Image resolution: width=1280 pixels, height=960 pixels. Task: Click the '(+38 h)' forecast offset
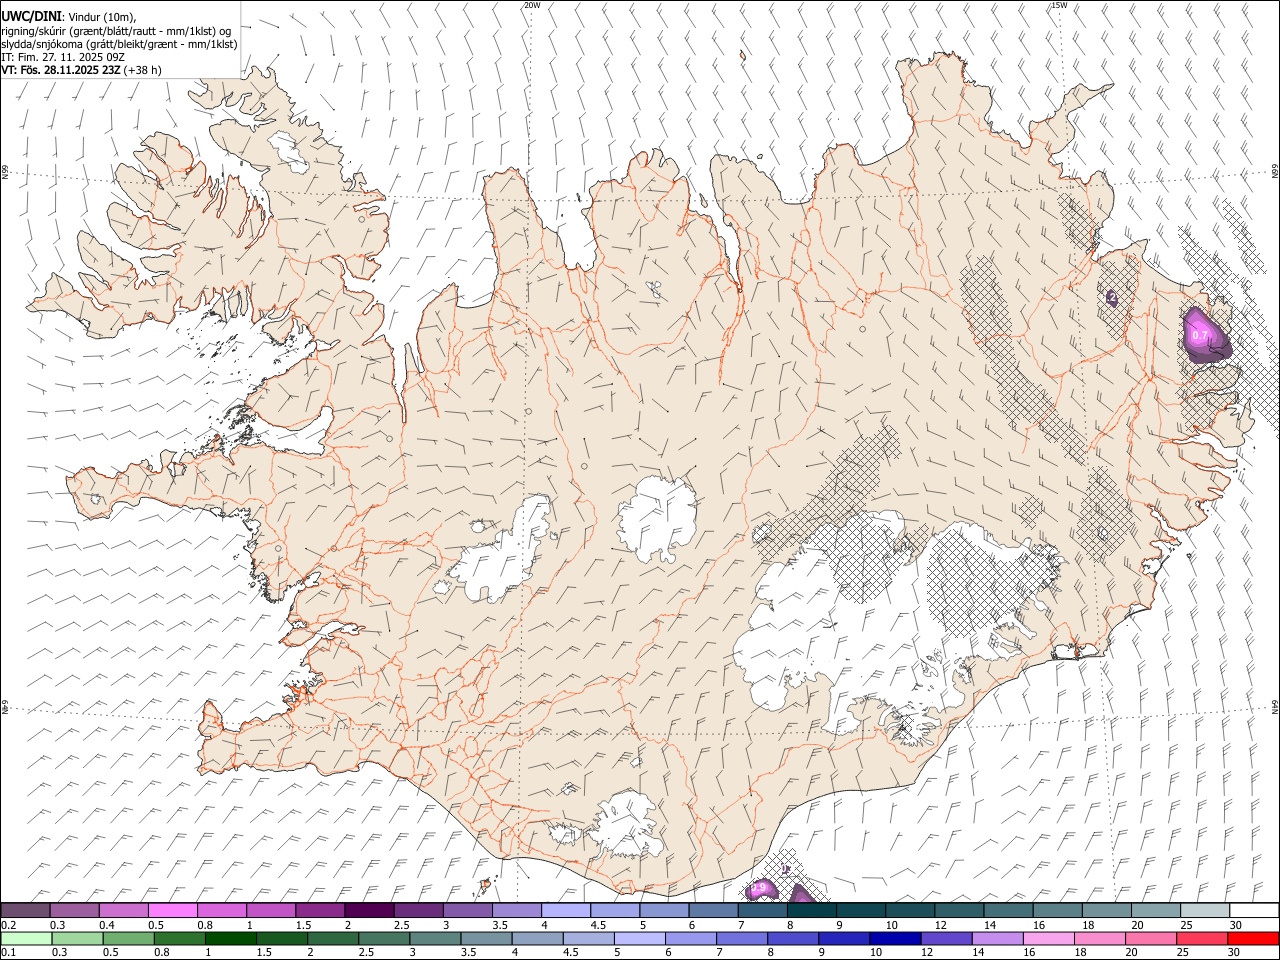(143, 70)
